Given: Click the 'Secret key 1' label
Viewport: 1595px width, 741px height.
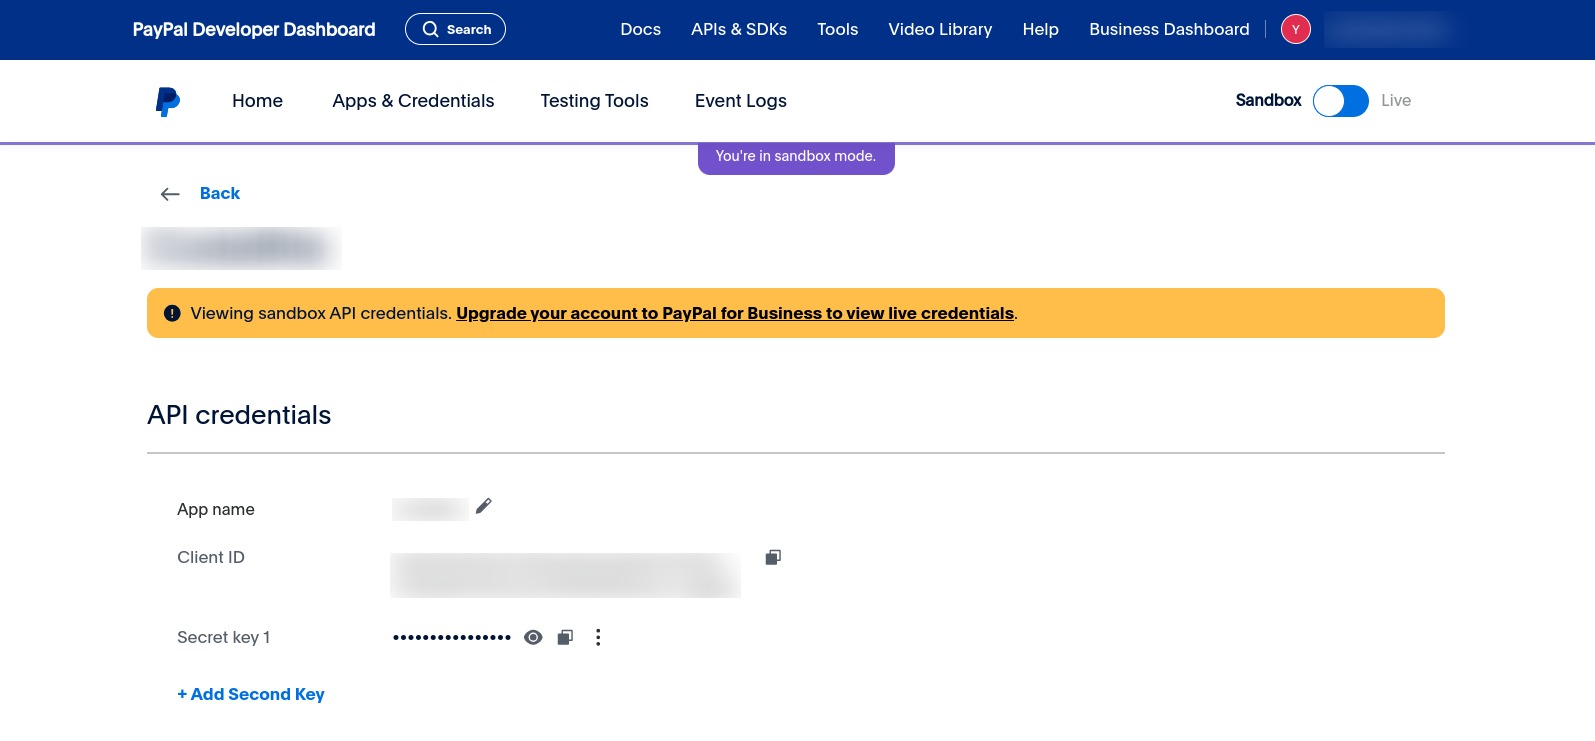Looking at the screenshot, I should tap(224, 637).
